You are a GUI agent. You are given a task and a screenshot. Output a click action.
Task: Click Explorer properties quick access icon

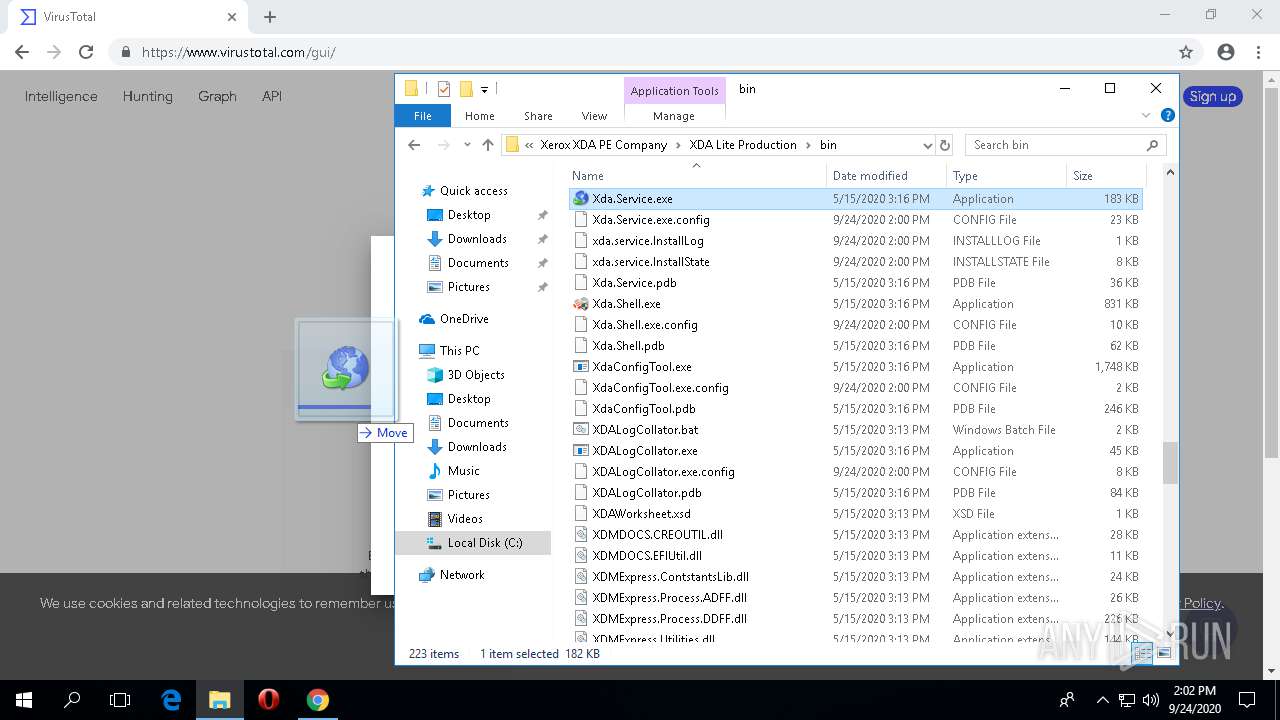point(444,89)
